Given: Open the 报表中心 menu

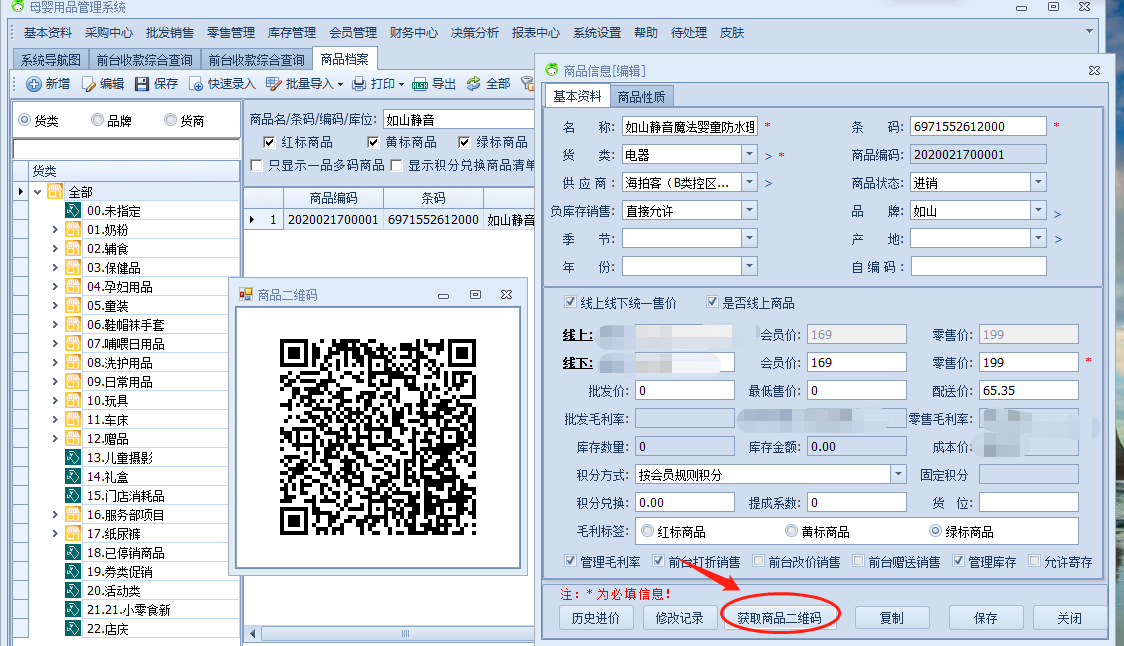Looking at the screenshot, I should 535,32.
